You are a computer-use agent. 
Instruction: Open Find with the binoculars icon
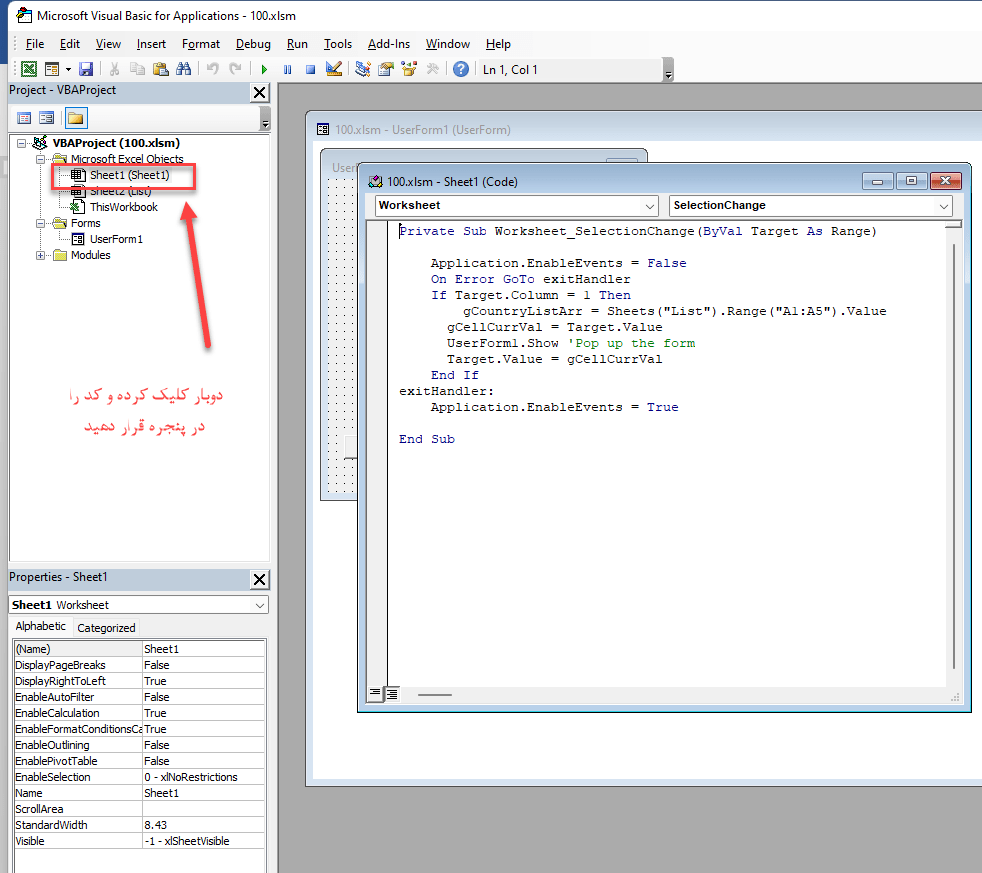coord(183,69)
